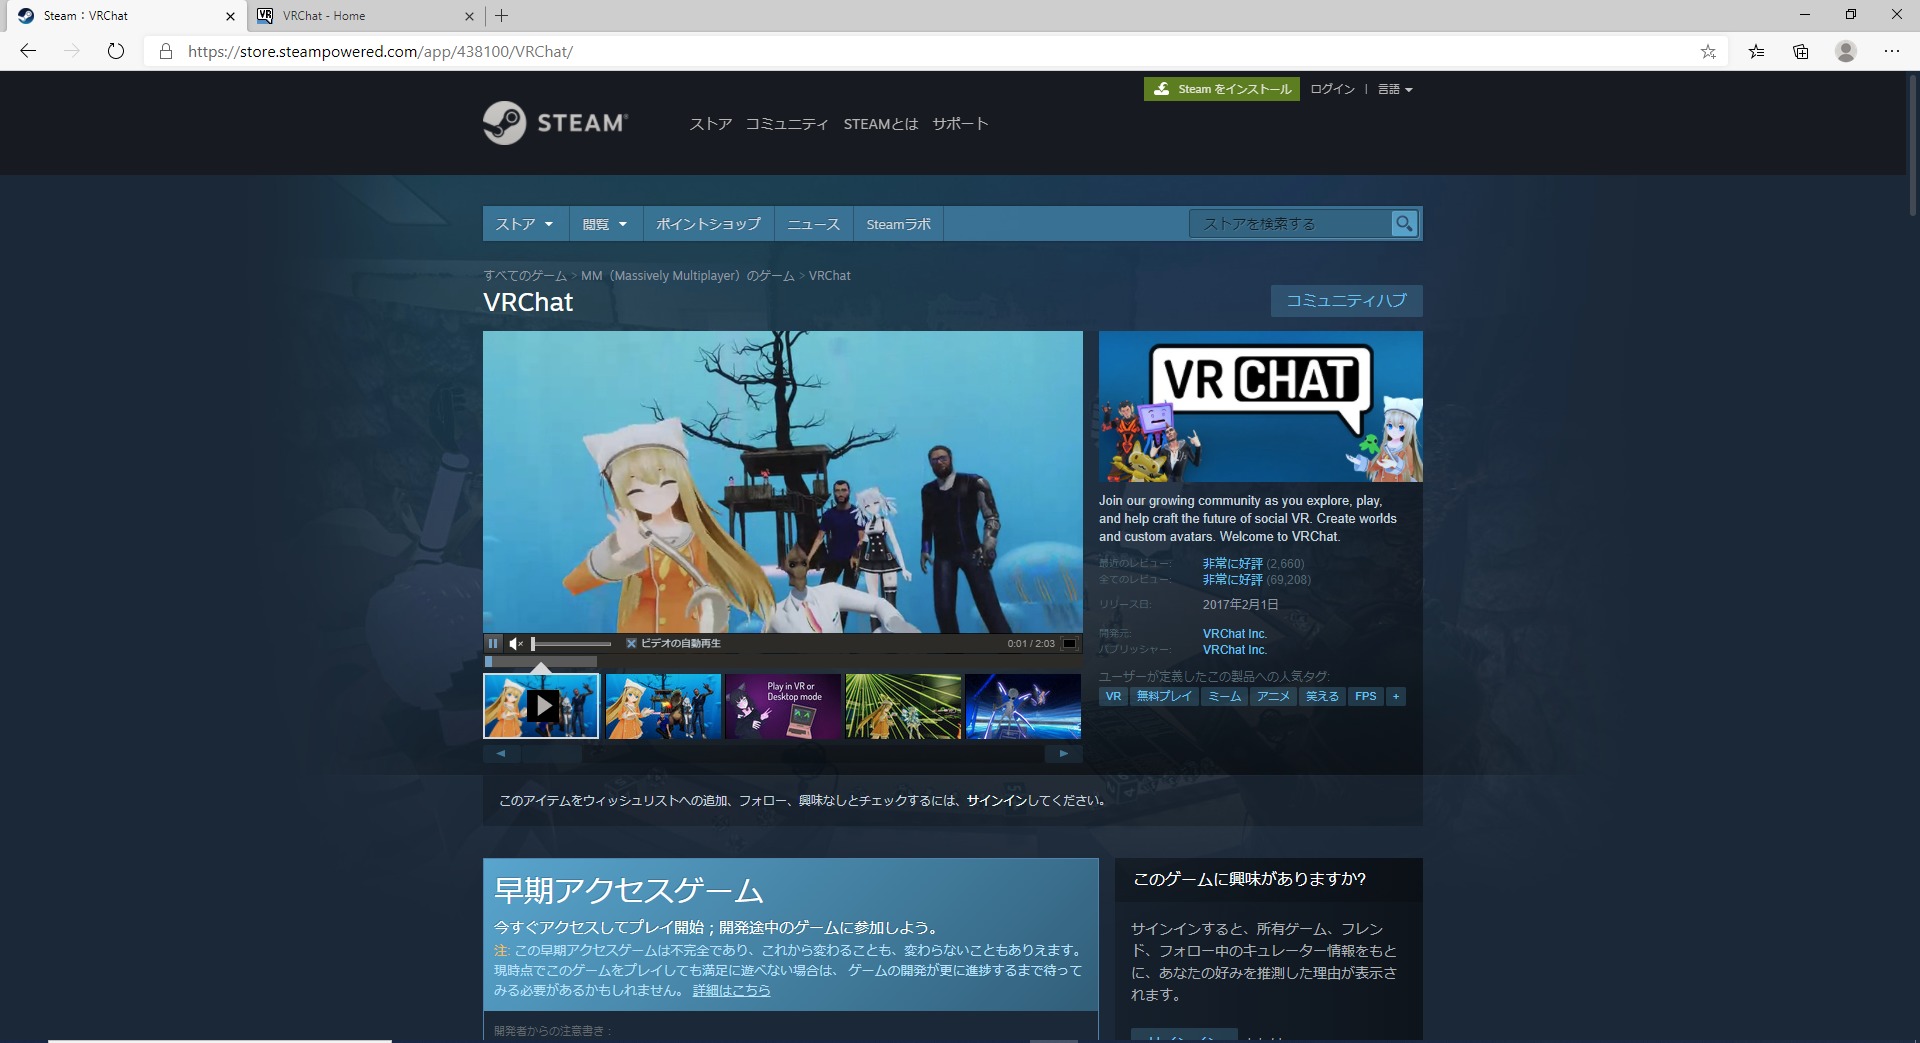Open the 言語 language dropdown
Image resolution: width=1920 pixels, height=1043 pixels.
1394,89
